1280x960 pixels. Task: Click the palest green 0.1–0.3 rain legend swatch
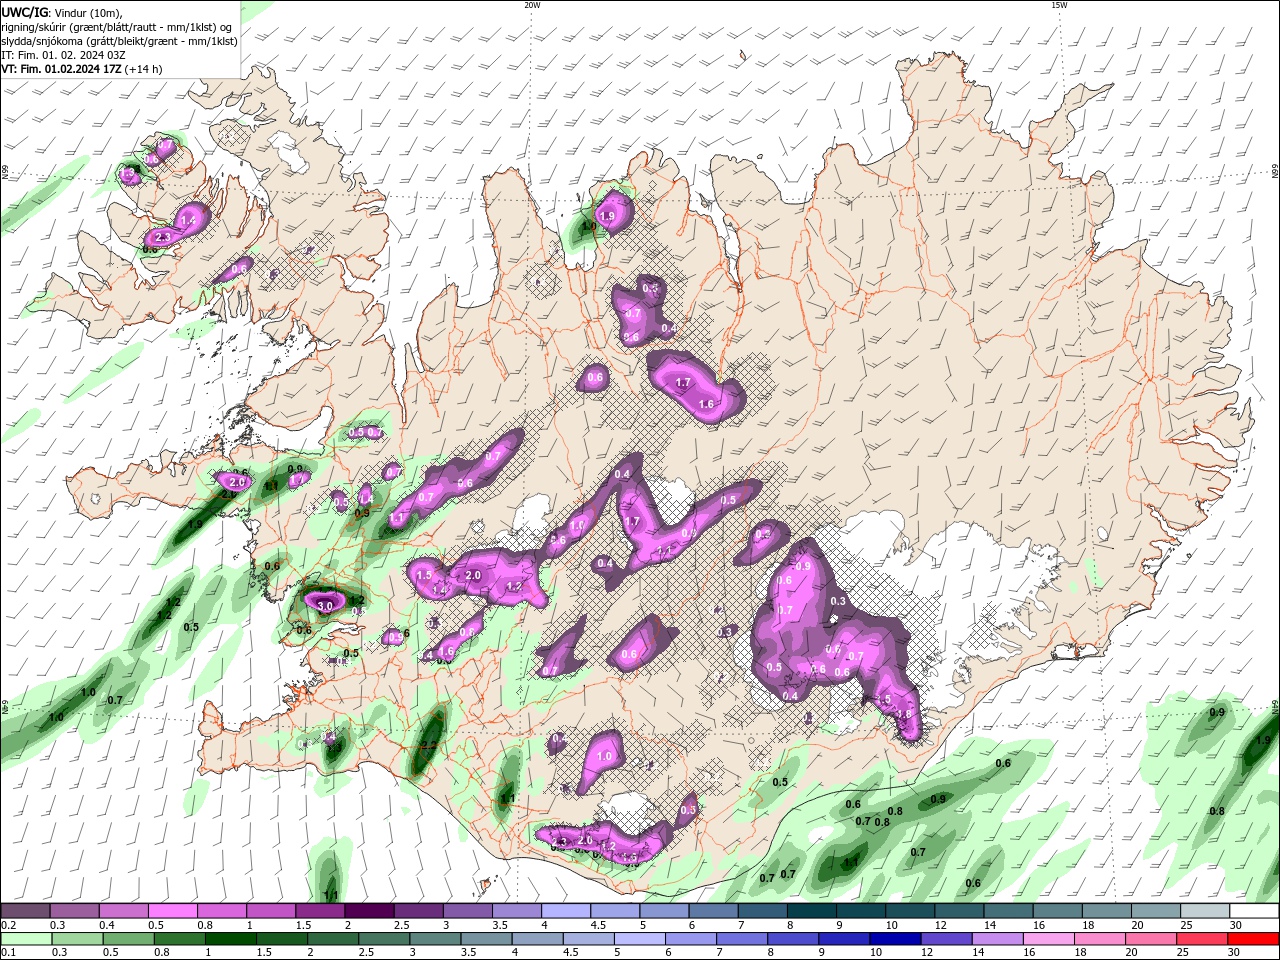coord(28,939)
